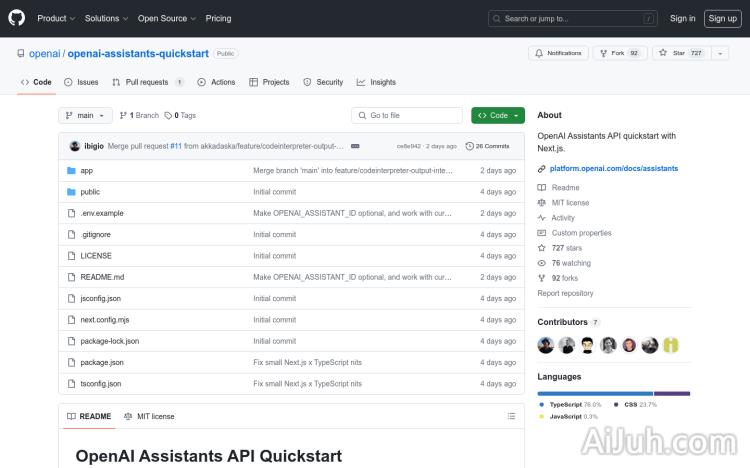Fork the repository
The height and width of the screenshot is (468, 750).
point(620,53)
